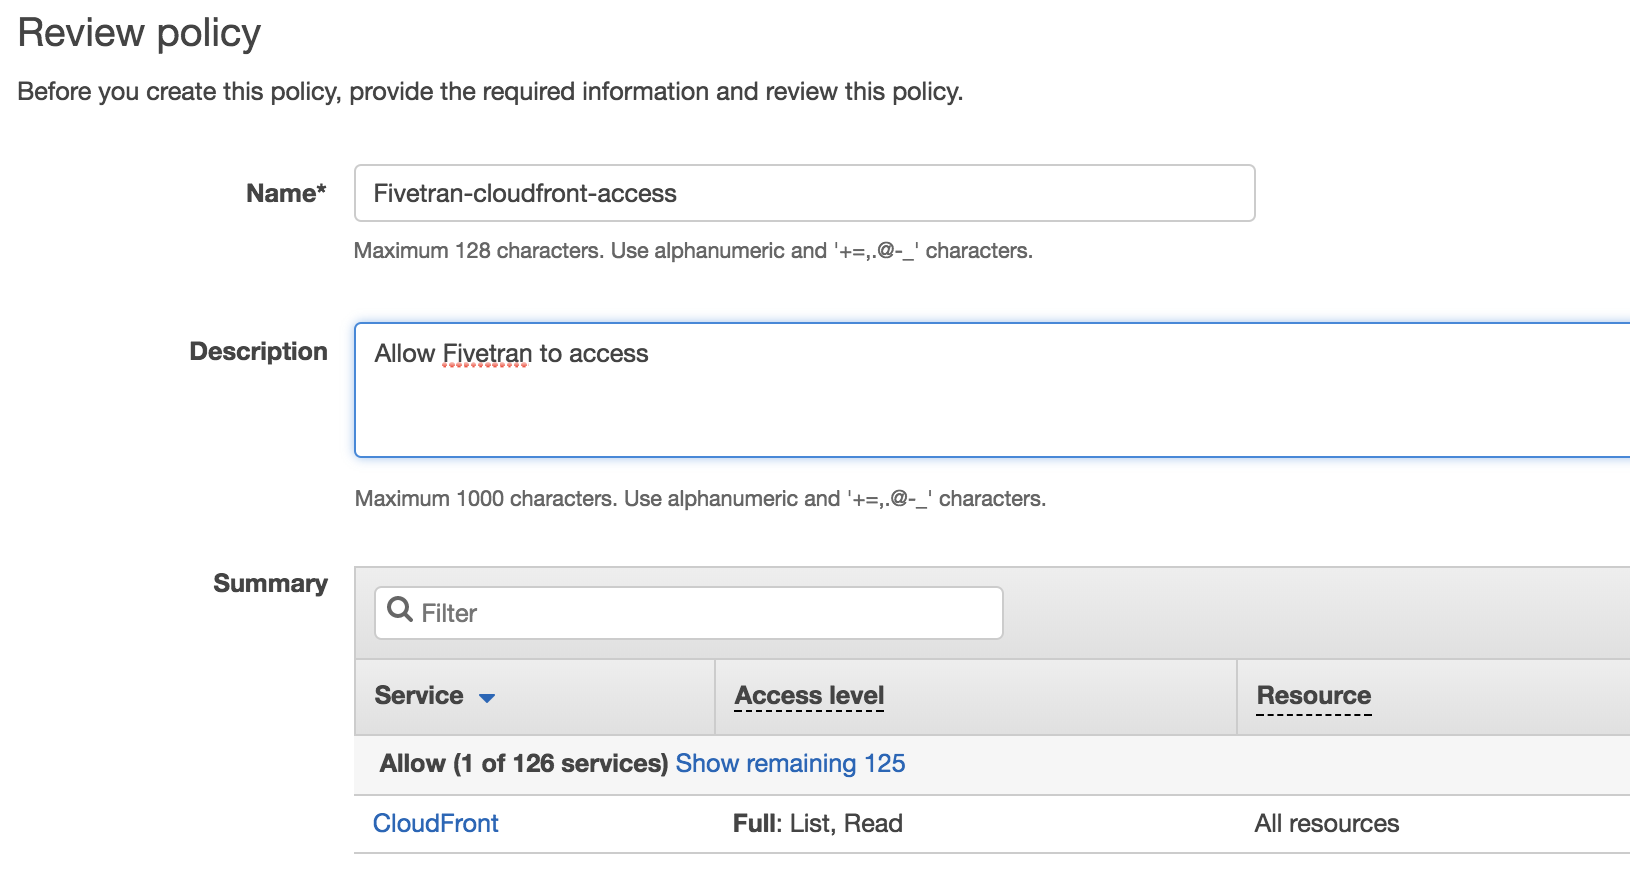Open the CloudFront service link
The height and width of the screenshot is (872, 1630).
[x=436, y=824]
